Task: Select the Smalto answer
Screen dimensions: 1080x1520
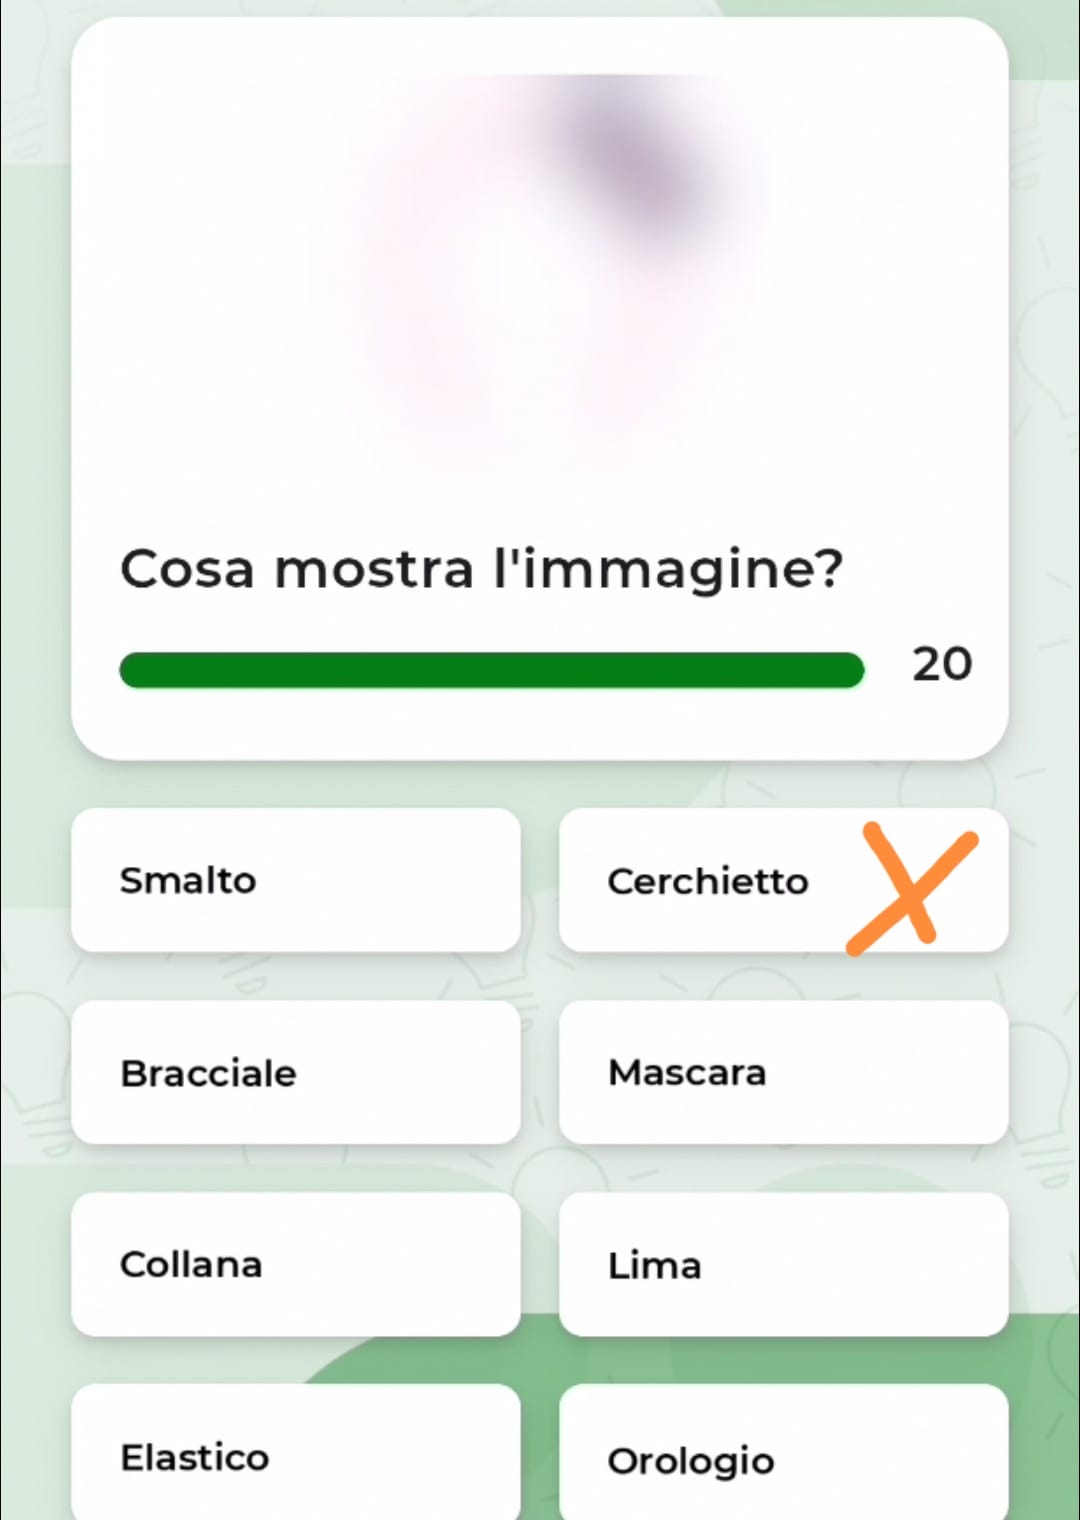Action: tap(295, 880)
